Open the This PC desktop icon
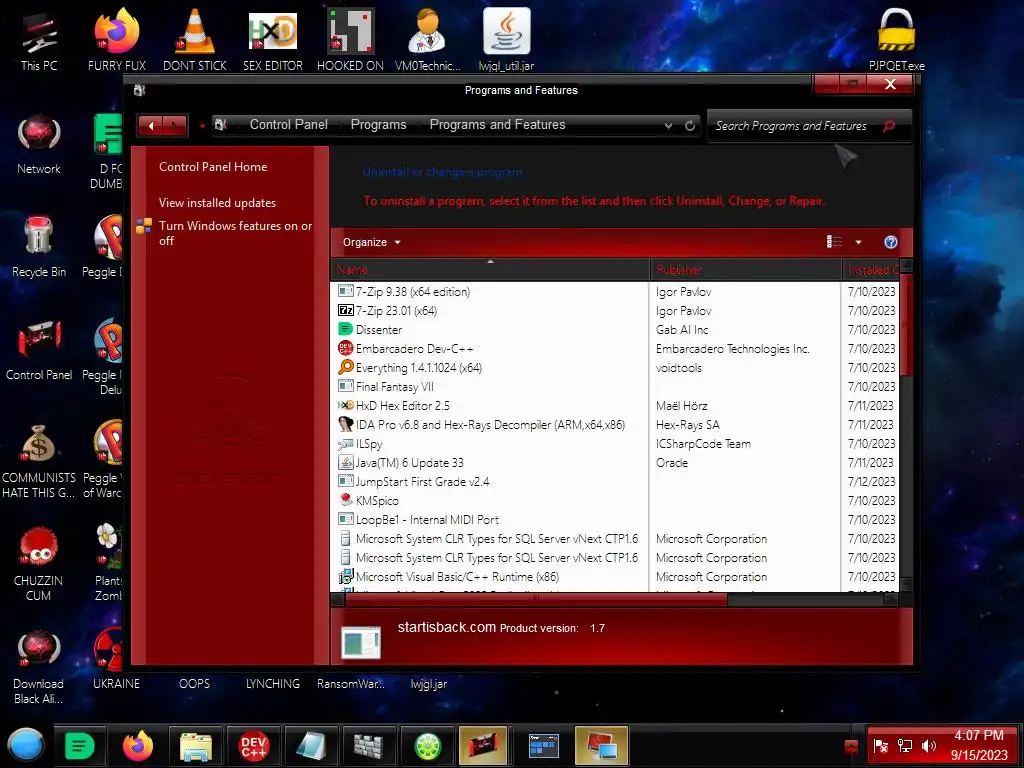1024x768 pixels. [x=39, y=42]
